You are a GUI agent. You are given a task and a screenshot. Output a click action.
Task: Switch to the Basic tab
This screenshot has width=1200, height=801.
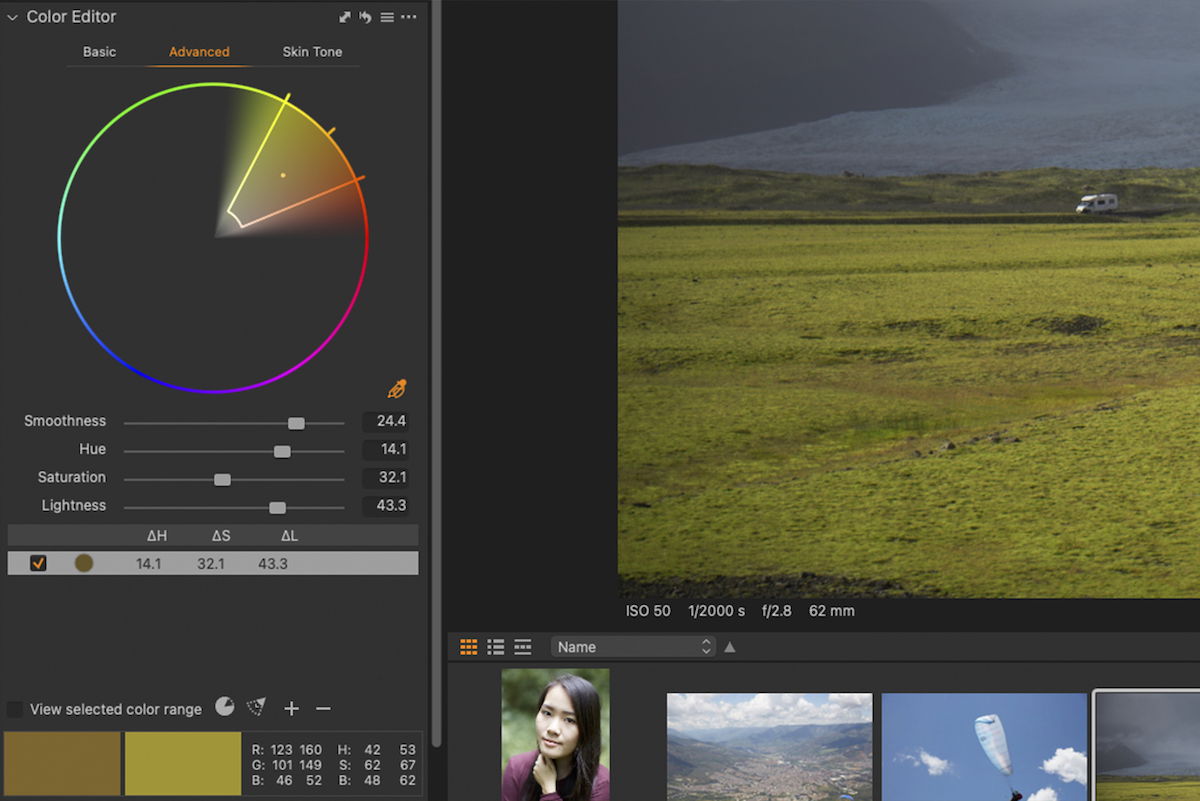point(99,52)
